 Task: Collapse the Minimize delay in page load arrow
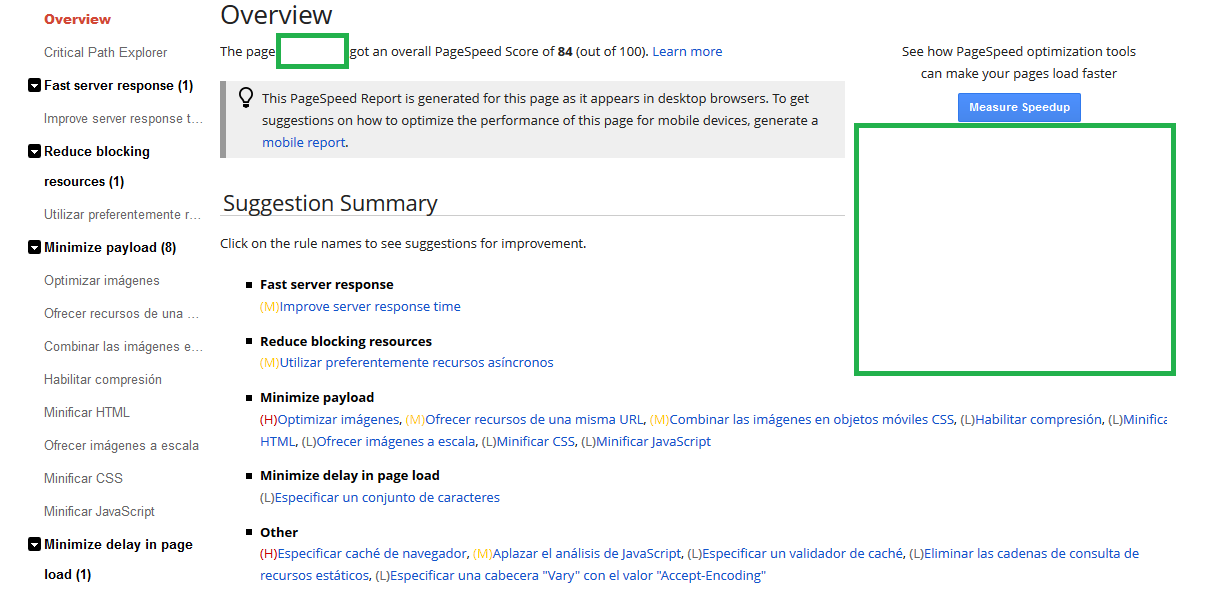34,545
